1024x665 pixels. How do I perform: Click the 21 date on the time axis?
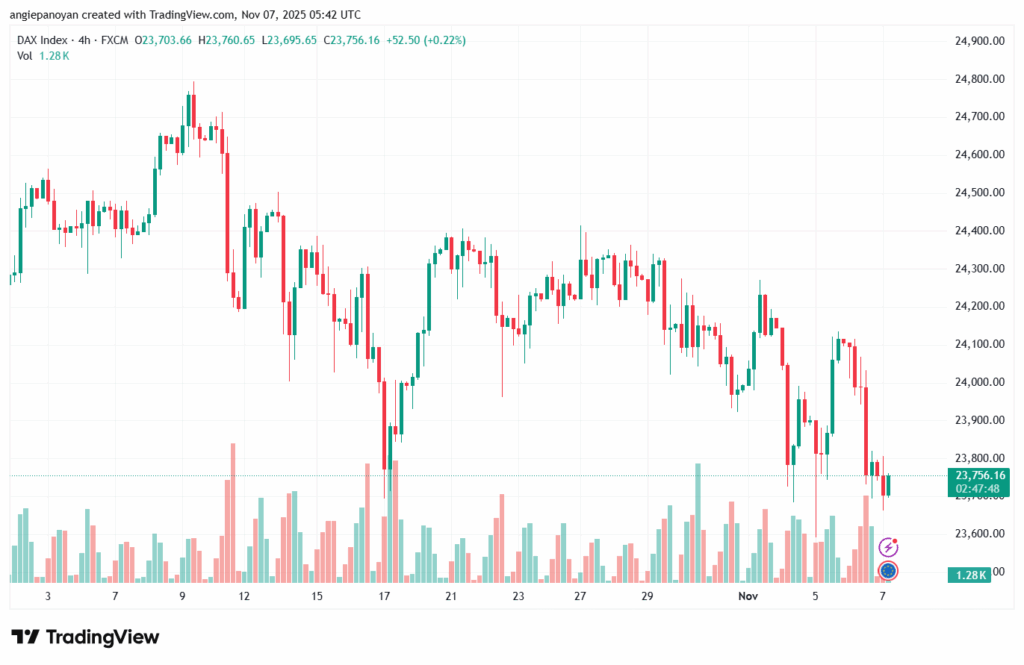pyautogui.click(x=451, y=596)
